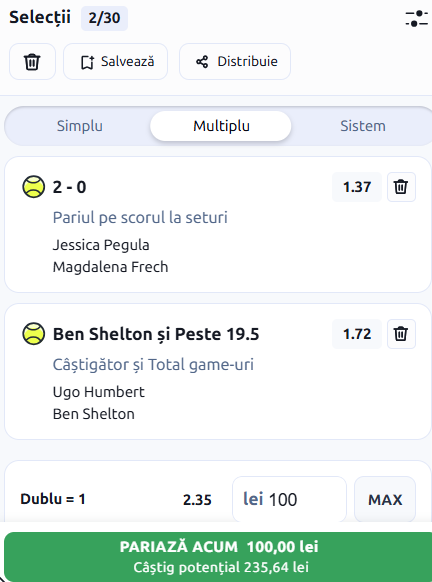
Task: Set maximum stake with MAX button
Action: click(x=385, y=500)
